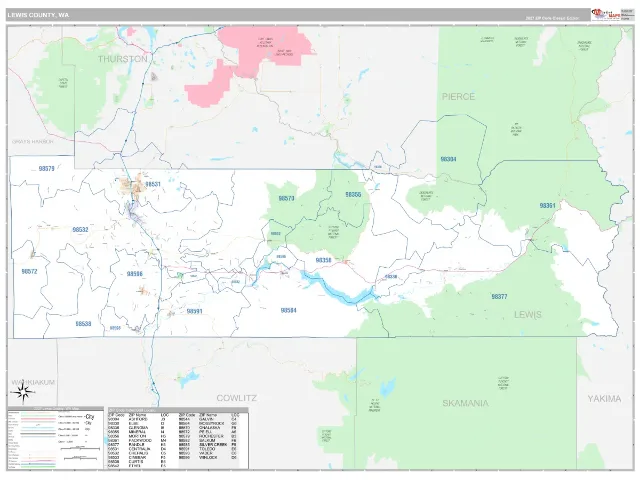Screen dimensions: 640x480
Task: Select ZIP code 98570 on map
Action: tap(286, 198)
